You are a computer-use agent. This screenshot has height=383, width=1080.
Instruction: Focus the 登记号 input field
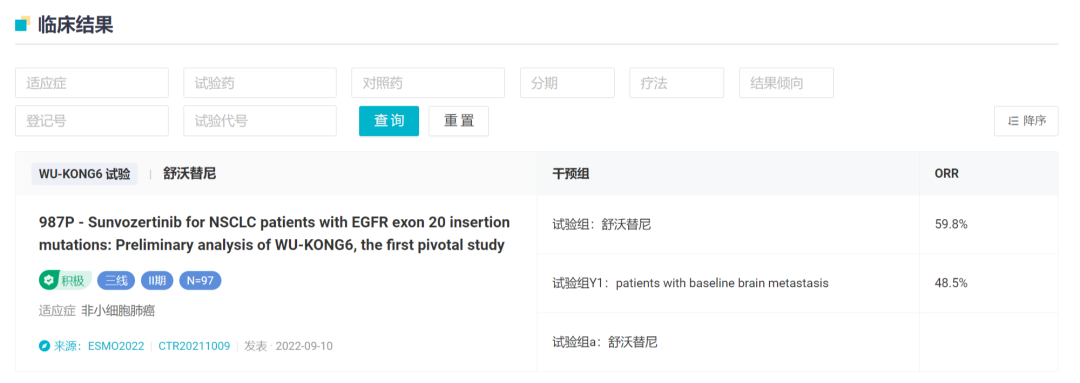[x=92, y=121]
